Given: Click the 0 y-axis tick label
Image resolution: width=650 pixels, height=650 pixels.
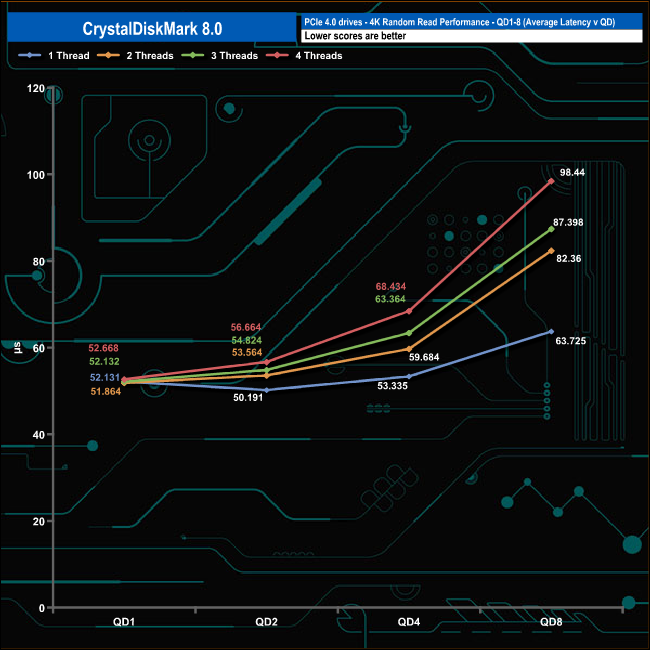Looking at the screenshot, I should pyautogui.click(x=41, y=608).
